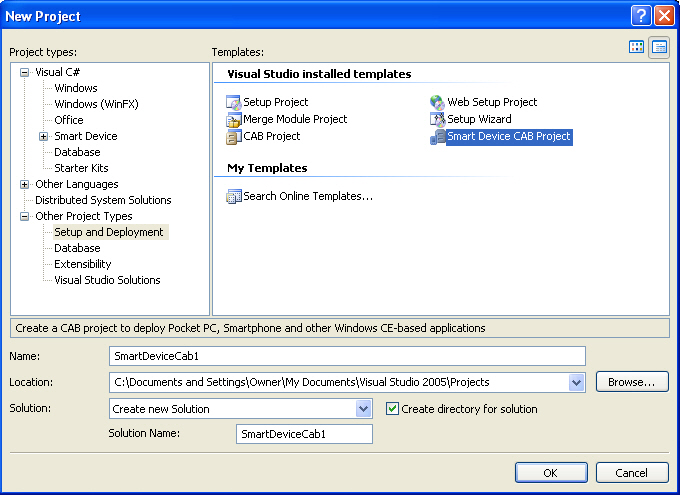
Task: Toggle Create directory for solution checkbox
Action: coord(392,409)
